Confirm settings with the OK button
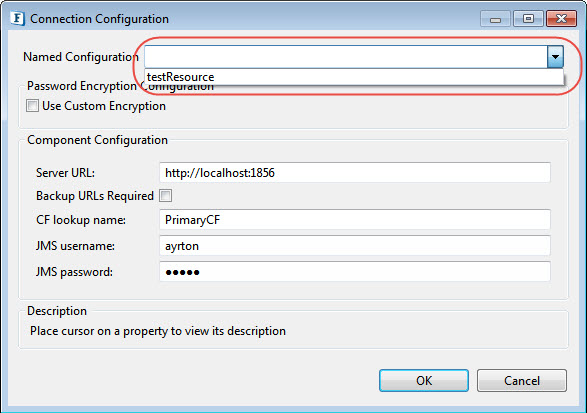The width and height of the screenshot is (587, 413). coord(424,380)
